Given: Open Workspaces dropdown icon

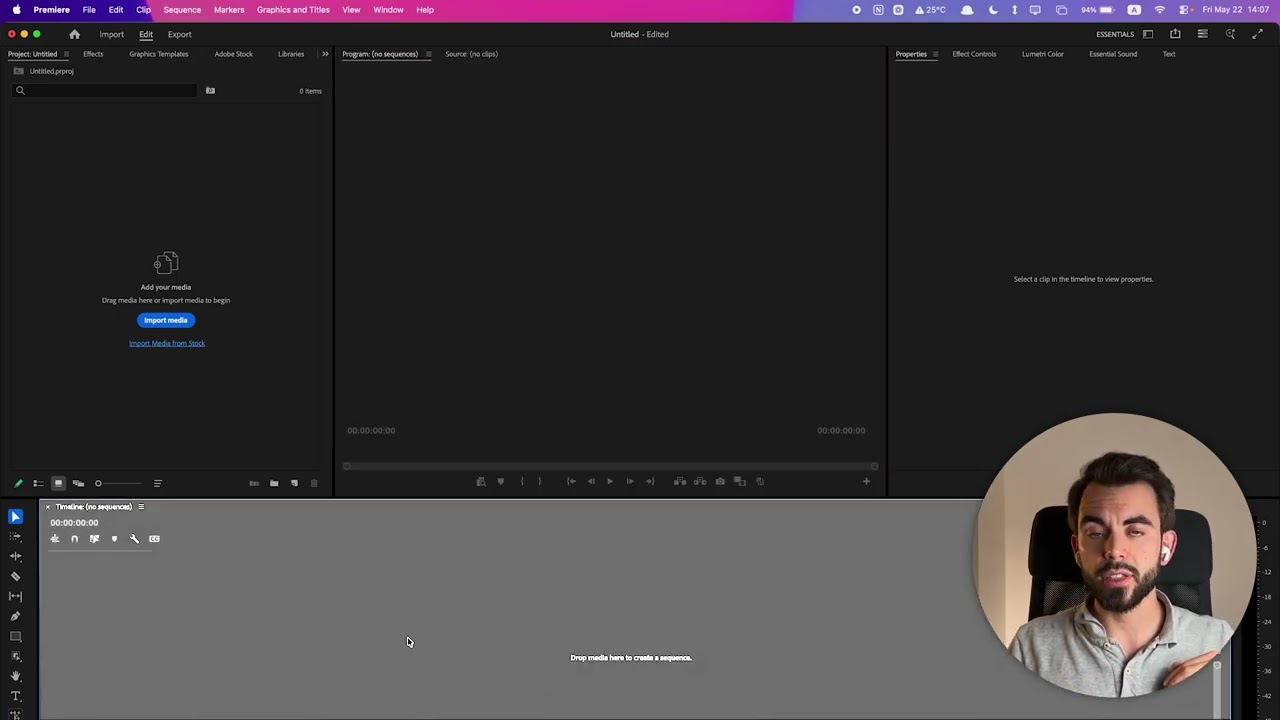Looking at the screenshot, I should tap(1148, 34).
